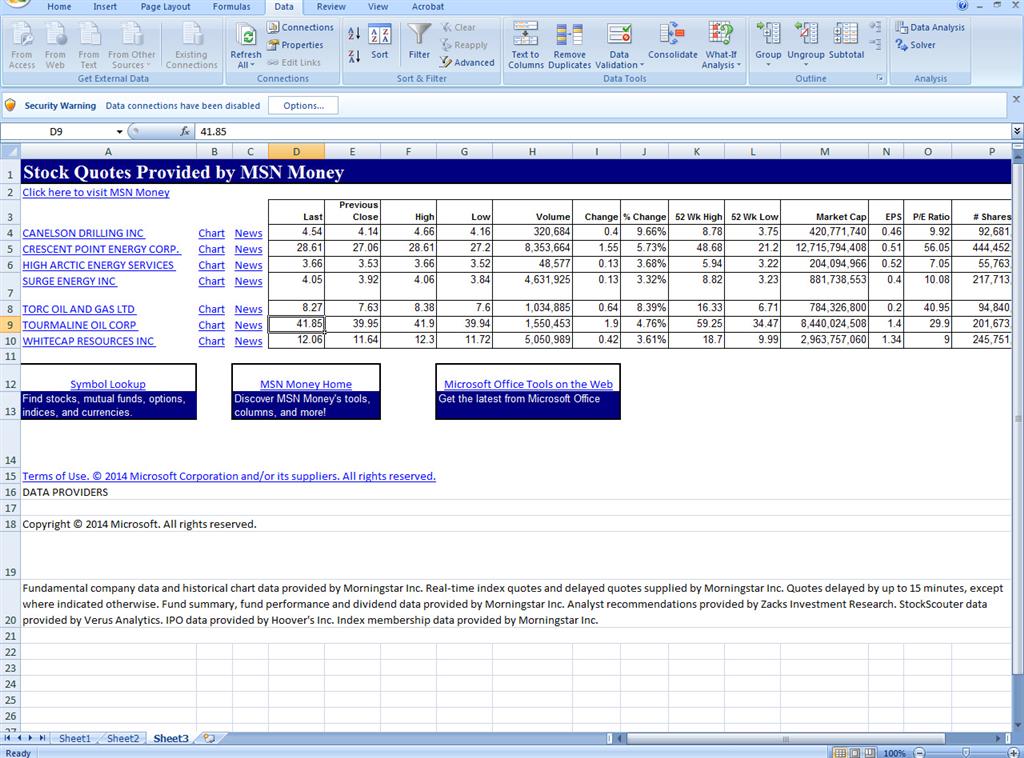
Task: Click the formula bar showing 41.85
Action: pyautogui.click(x=603, y=131)
